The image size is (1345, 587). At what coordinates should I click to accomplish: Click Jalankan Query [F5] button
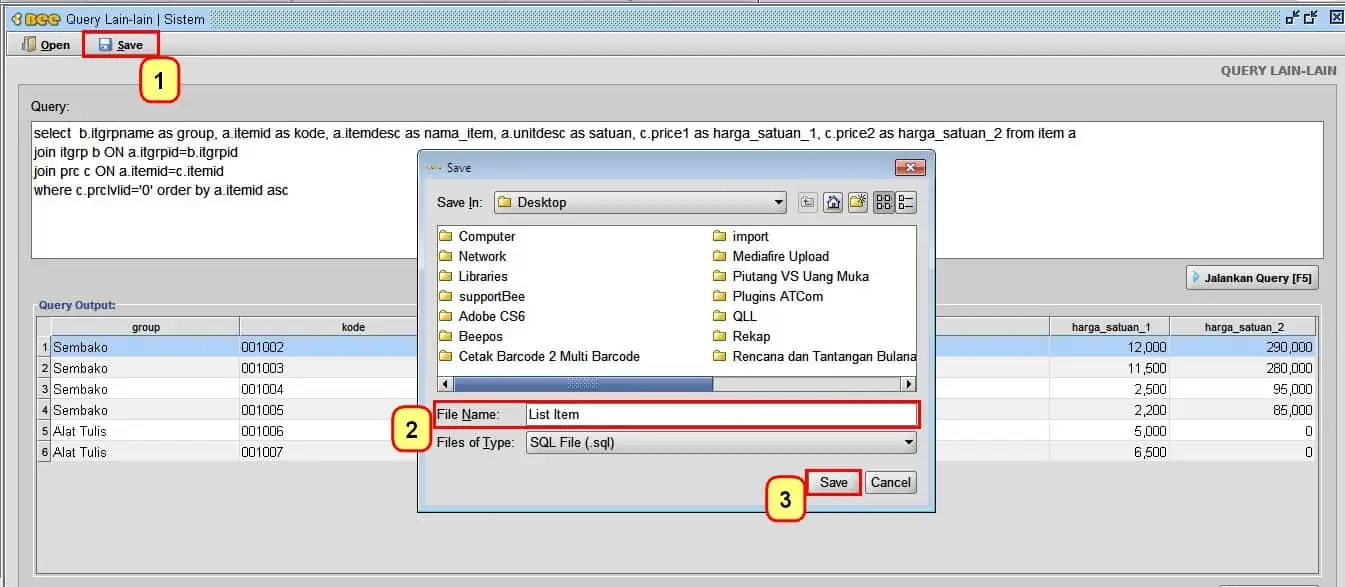click(1251, 277)
